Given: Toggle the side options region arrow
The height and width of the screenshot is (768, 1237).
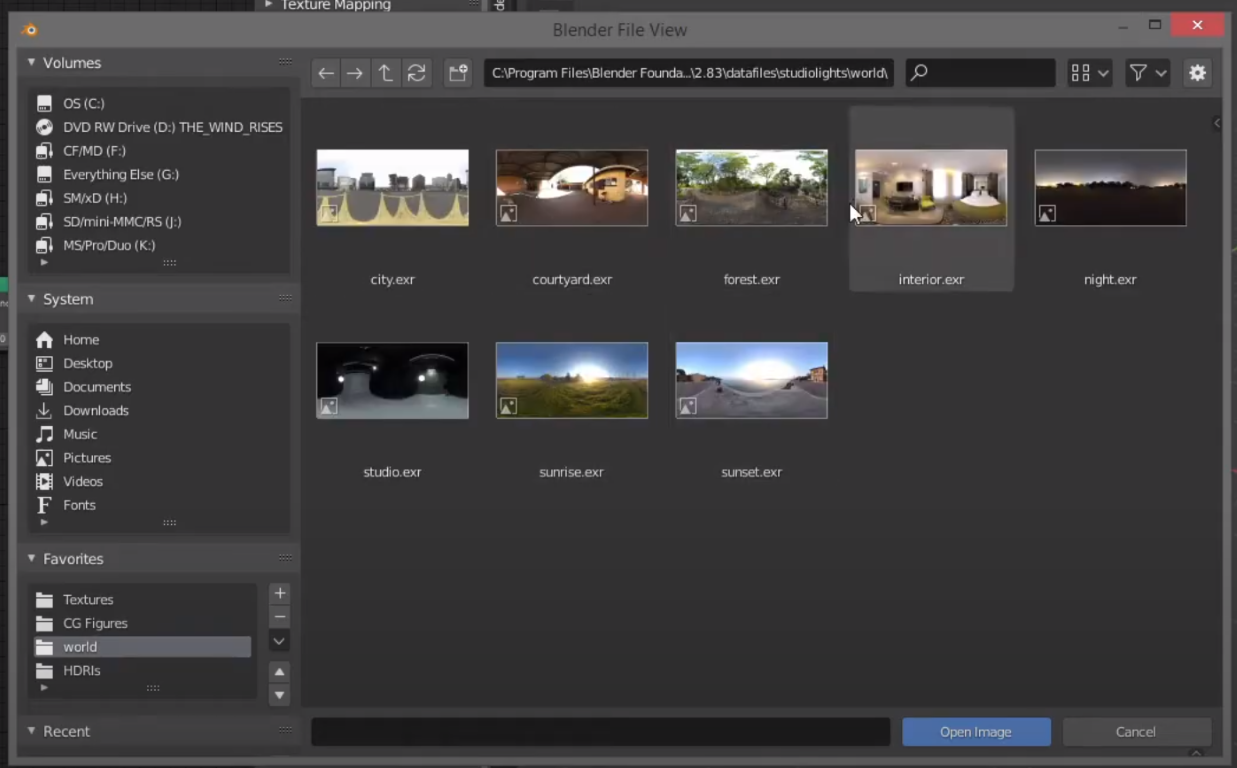Looking at the screenshot, I should coord(1217,123).
